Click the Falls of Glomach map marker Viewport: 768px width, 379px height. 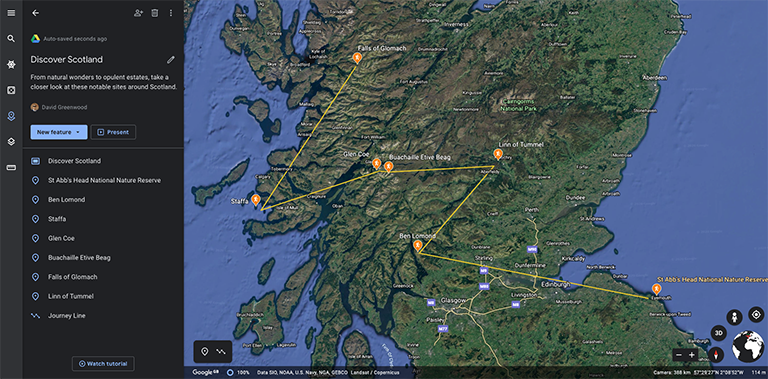[x=357, y=58]
